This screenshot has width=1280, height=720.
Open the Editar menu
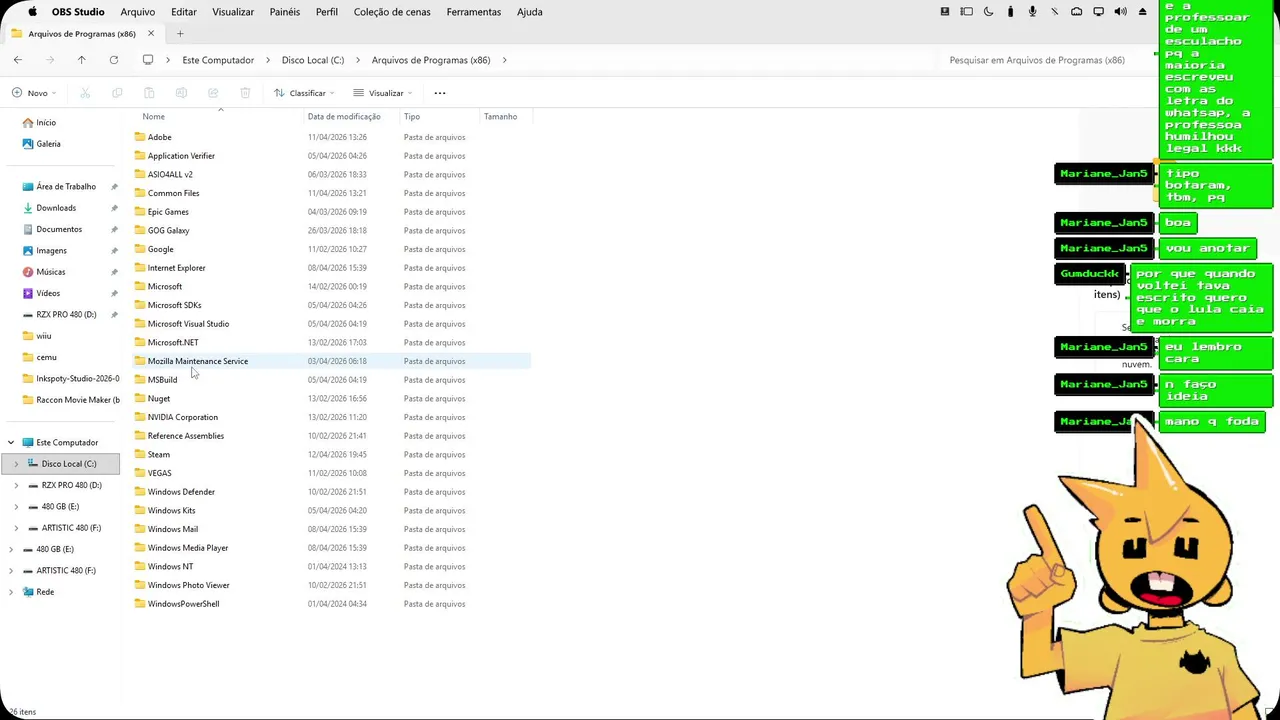(x=184, y=12)
